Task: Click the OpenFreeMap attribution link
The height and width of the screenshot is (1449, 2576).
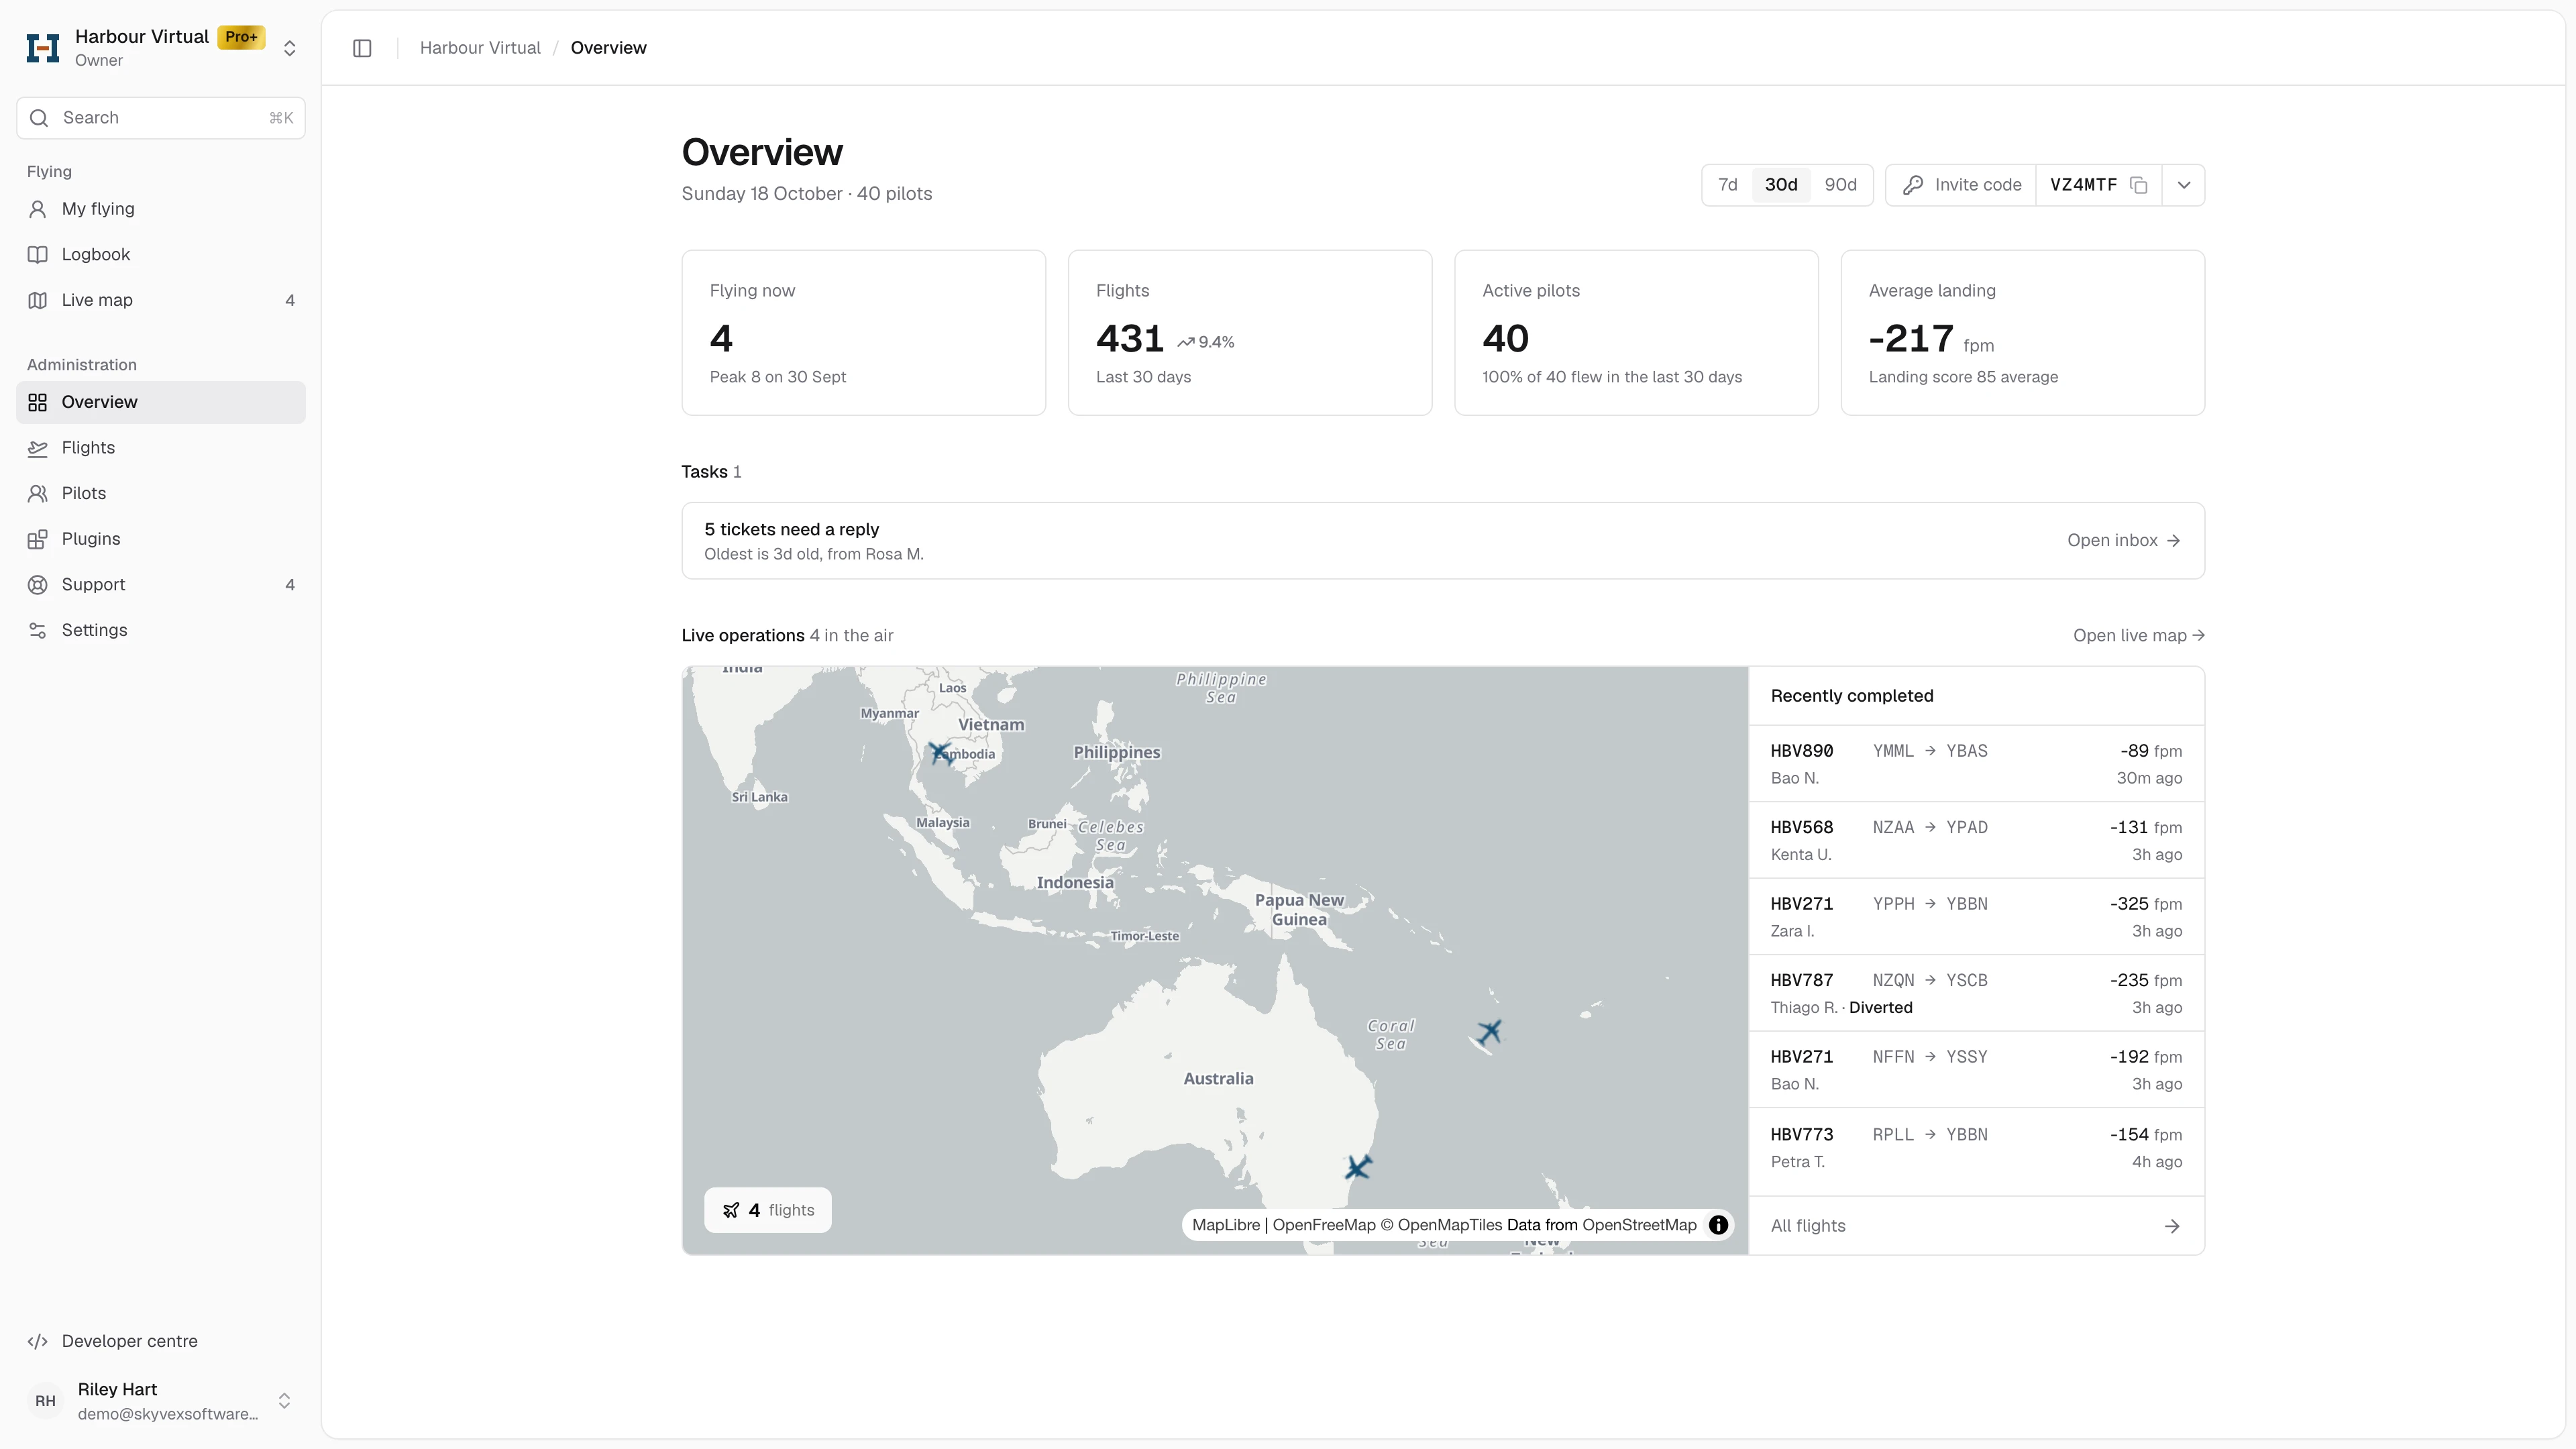Action: [x=1324, y=1225]
